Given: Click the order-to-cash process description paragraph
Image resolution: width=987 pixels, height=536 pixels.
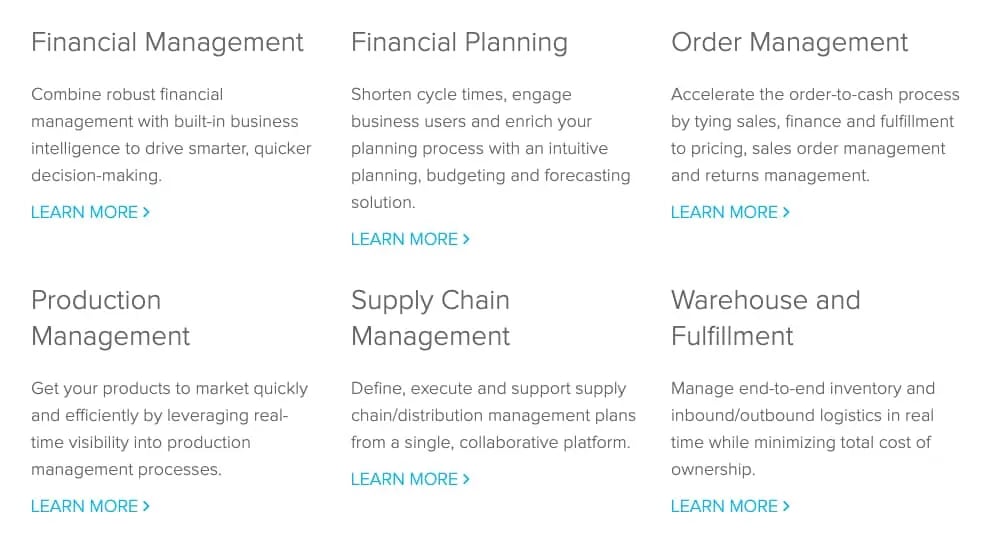Looking at the screenshot, I should (814, 135).
